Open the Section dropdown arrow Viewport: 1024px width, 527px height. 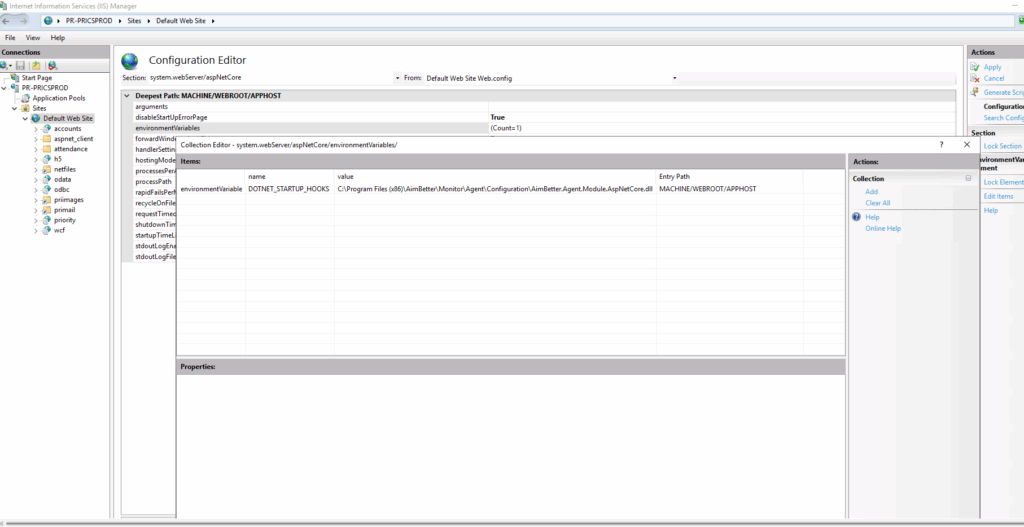coord(396,78)
